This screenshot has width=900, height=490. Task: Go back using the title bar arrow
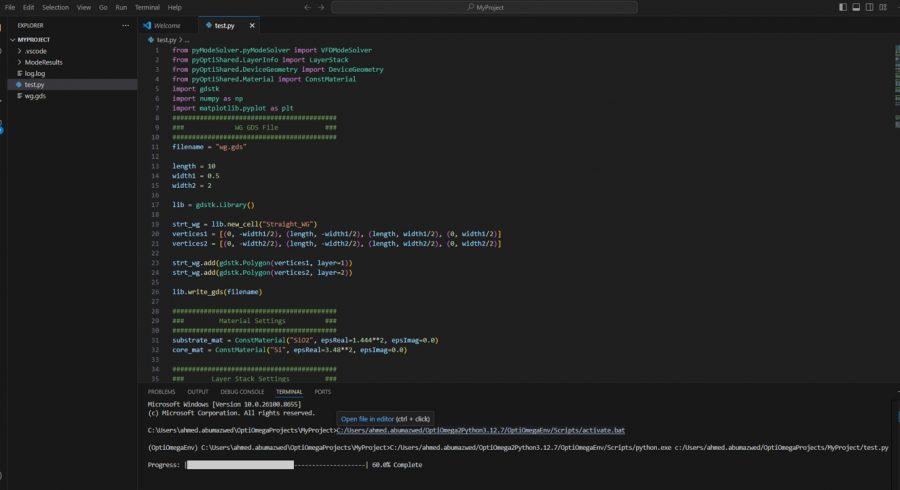(x=307, y=7)
